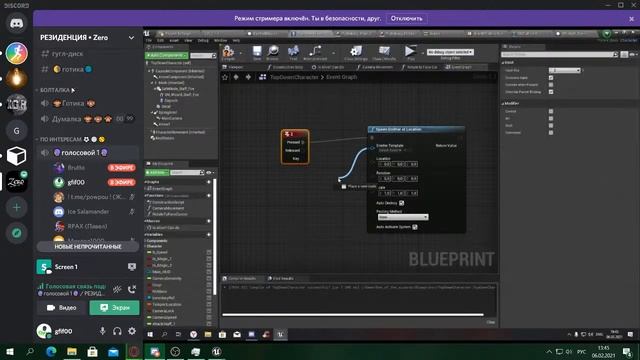The image size is (640, 360).
Task: Click the Browse magnifier icon in the Unreal toolbar
Action: click(272, 52)
